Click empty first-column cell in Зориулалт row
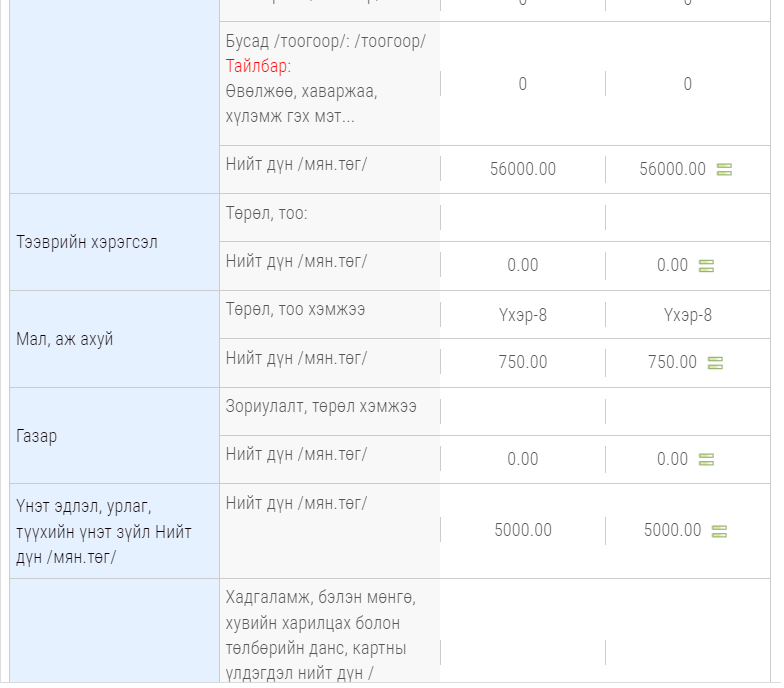 522,411
